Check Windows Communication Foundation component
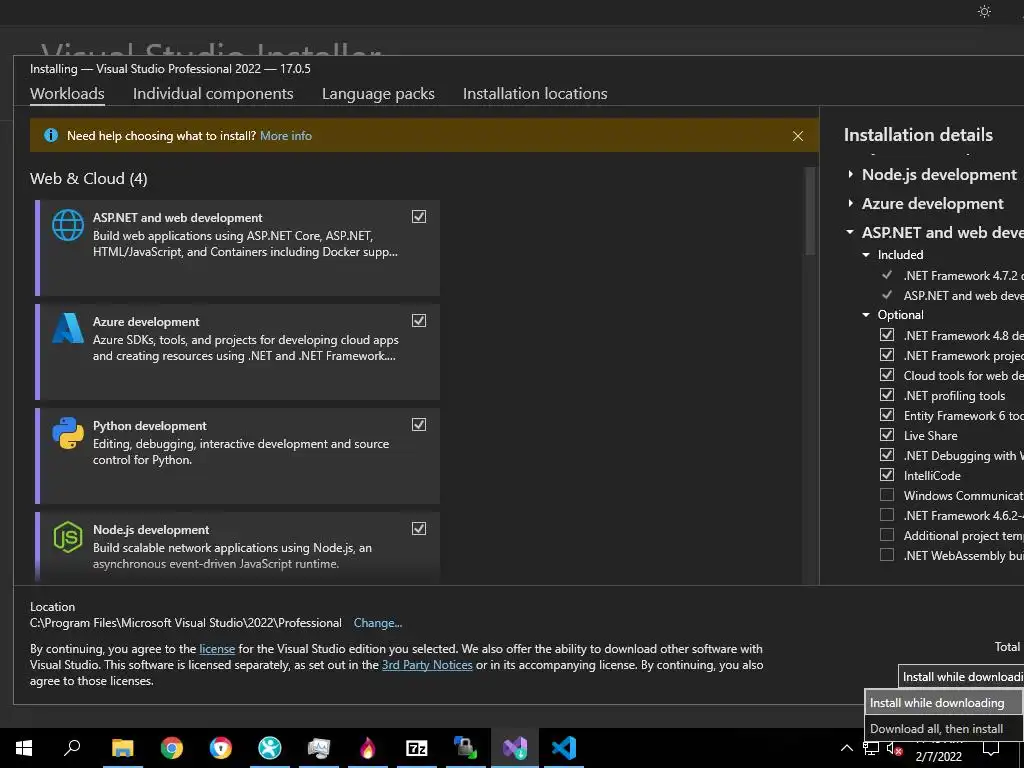 tap(886, 495)
